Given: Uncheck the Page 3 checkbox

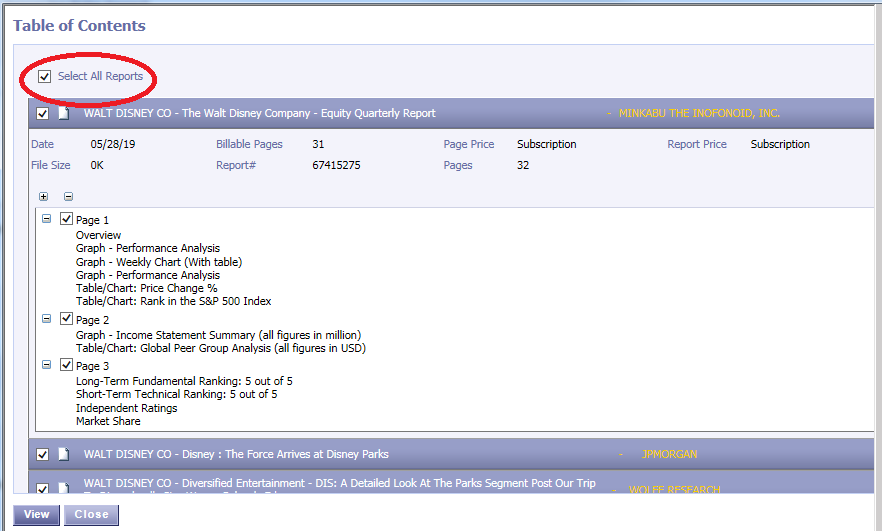Looking at the screenshot, I should point(67,366).
